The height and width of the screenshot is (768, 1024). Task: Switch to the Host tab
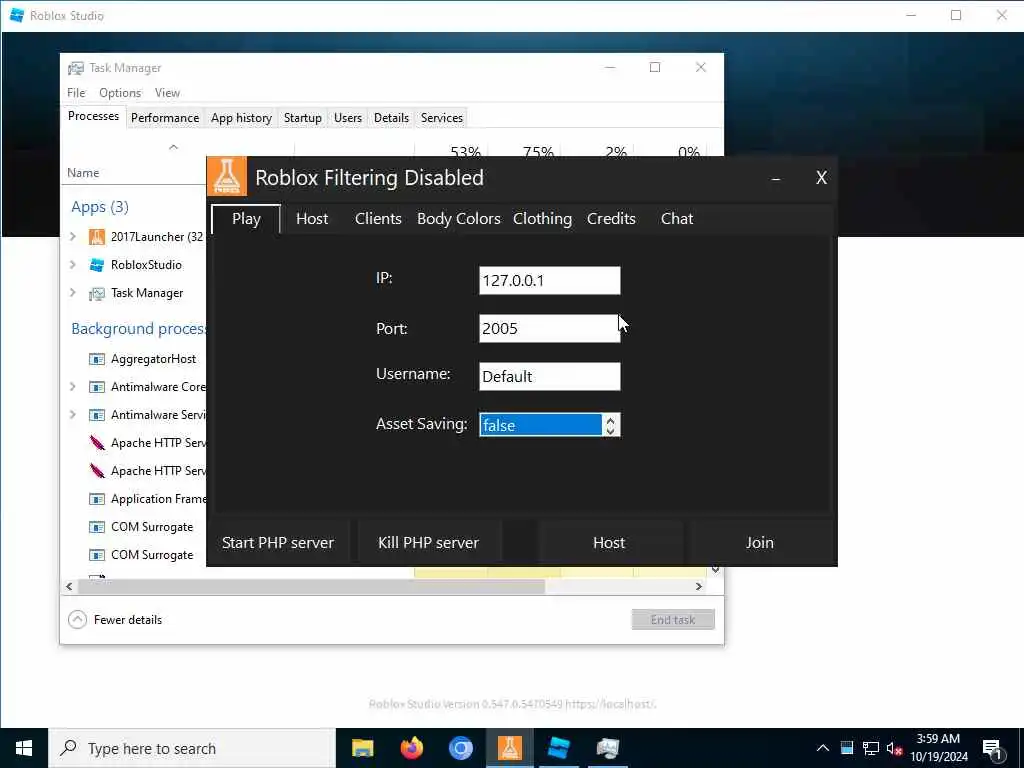pos(312,219)
